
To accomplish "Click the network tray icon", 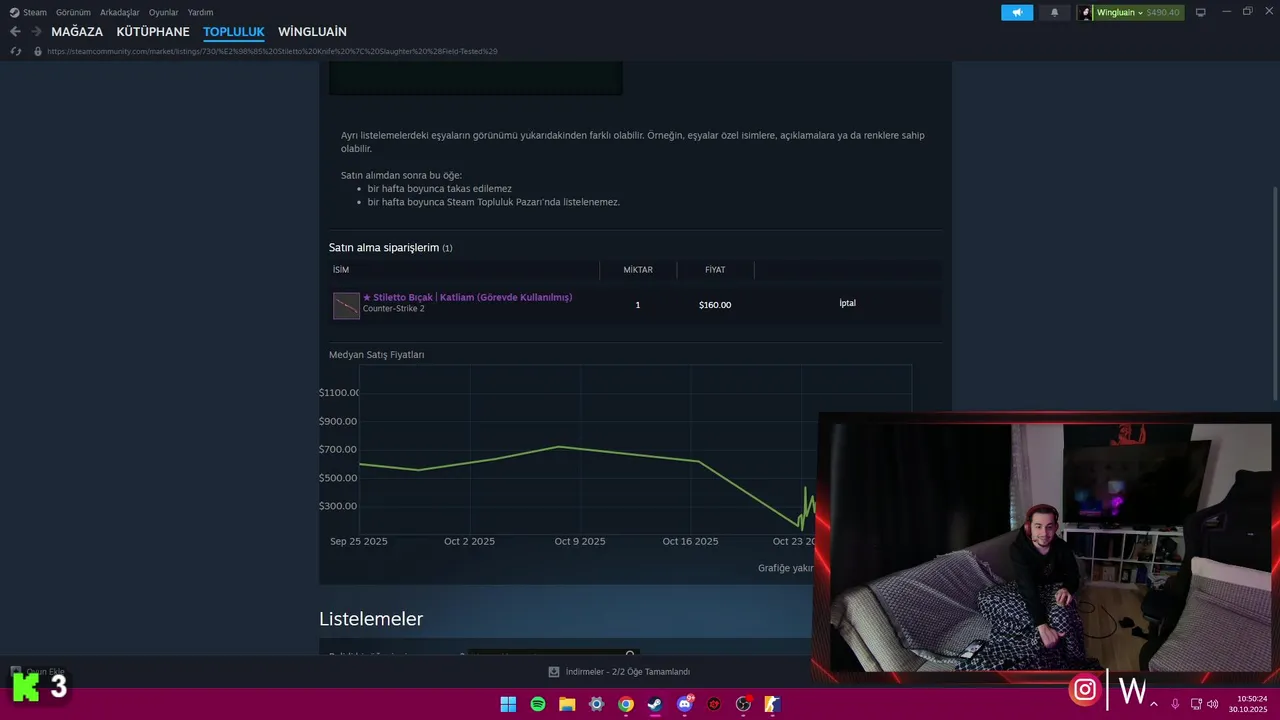I will (1196, 704).
